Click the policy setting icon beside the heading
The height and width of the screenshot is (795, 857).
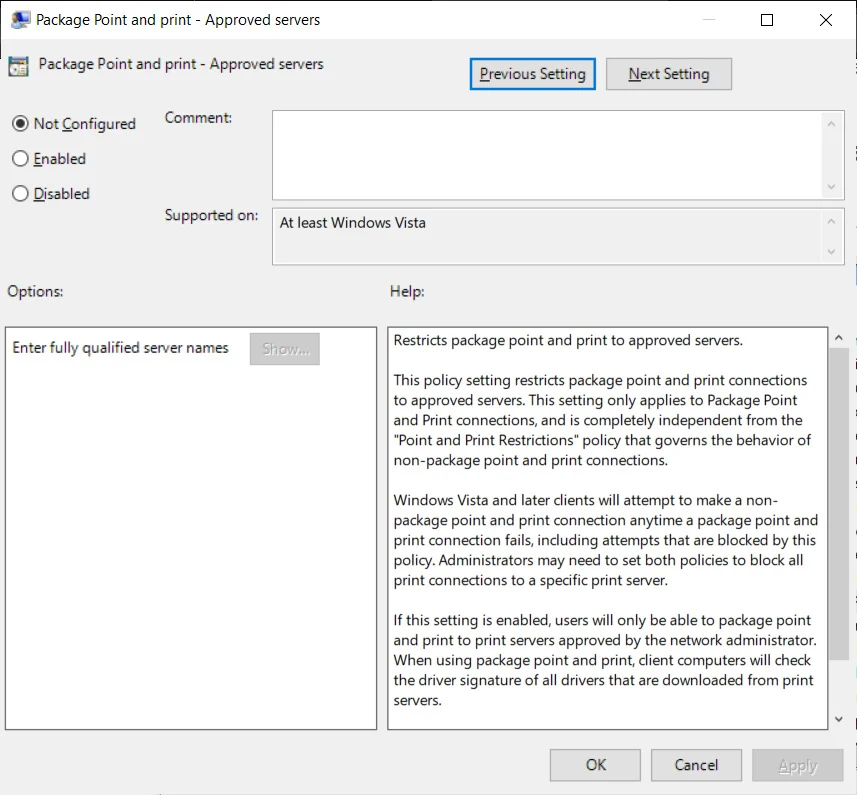click(x=18, y=67)
